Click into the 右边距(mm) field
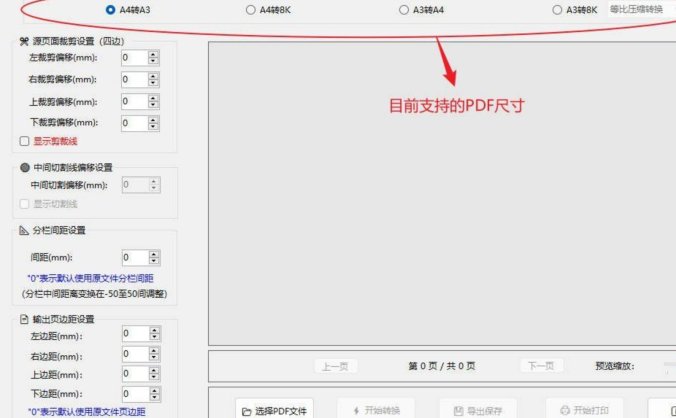This screenshot has width=676, height=418. click(x=135, y=354)
